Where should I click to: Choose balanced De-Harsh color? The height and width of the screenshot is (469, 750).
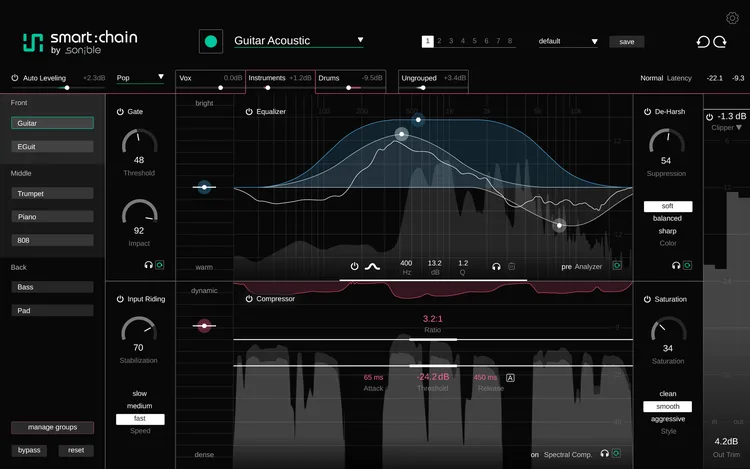[x=667, y=218]
